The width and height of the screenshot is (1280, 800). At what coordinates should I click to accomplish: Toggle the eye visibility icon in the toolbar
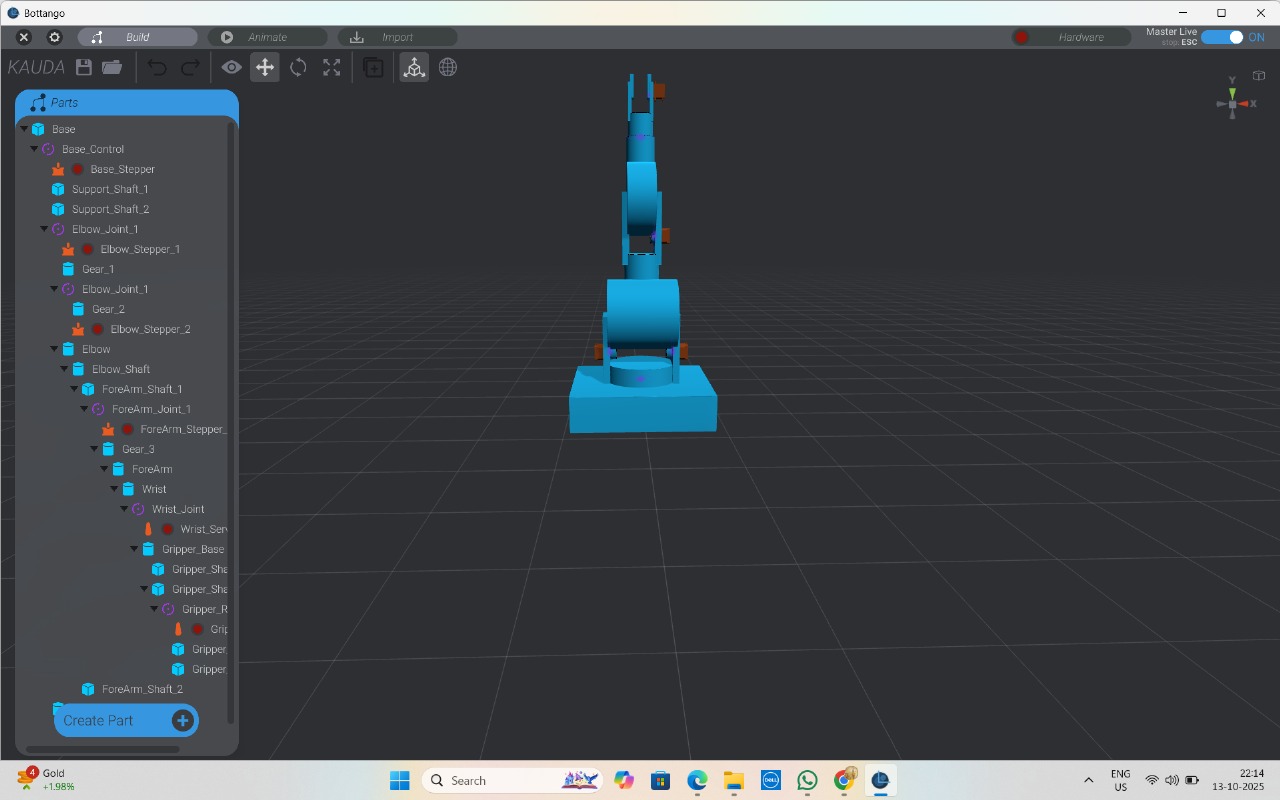tap(231, 67)
